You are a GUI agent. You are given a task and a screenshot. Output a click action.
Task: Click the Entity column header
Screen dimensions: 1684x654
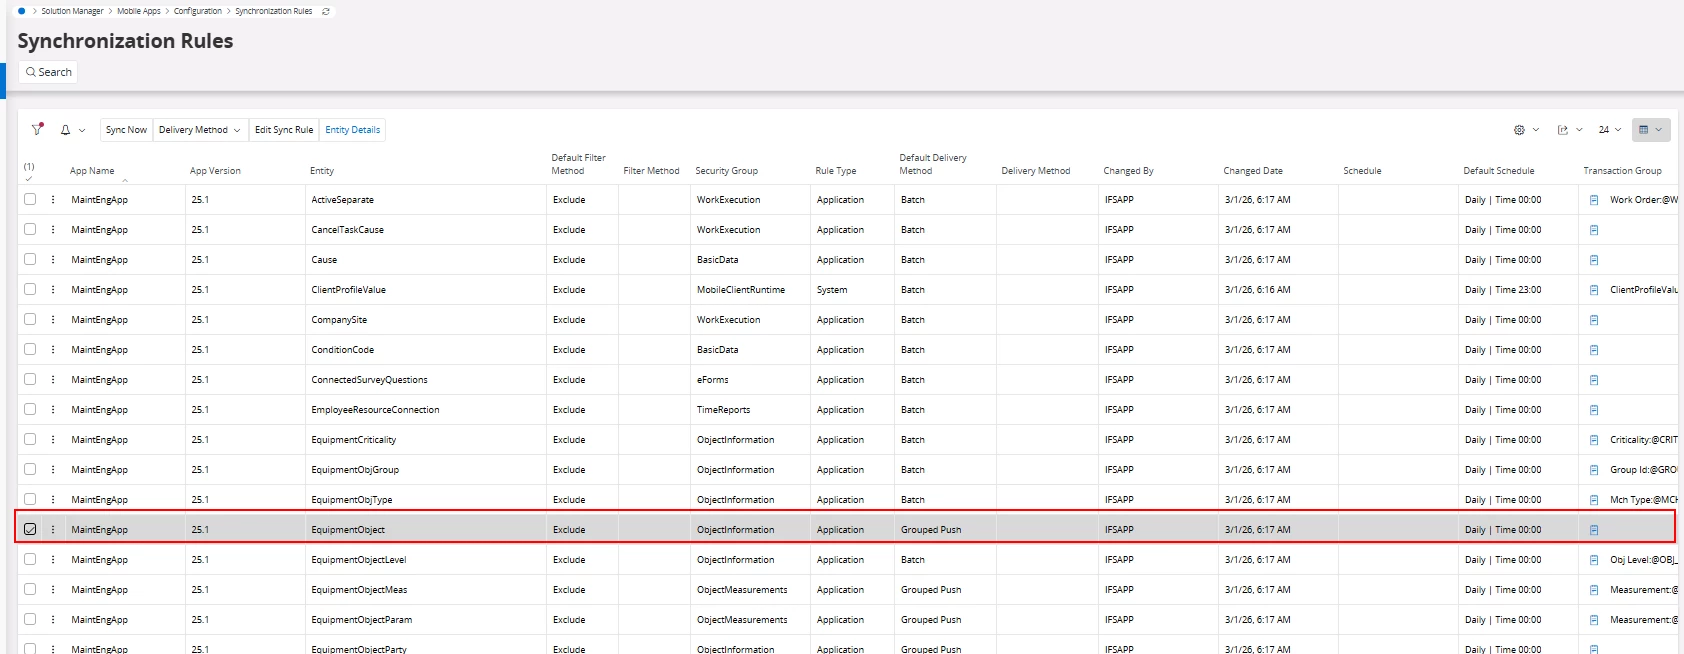coord(322,171)
